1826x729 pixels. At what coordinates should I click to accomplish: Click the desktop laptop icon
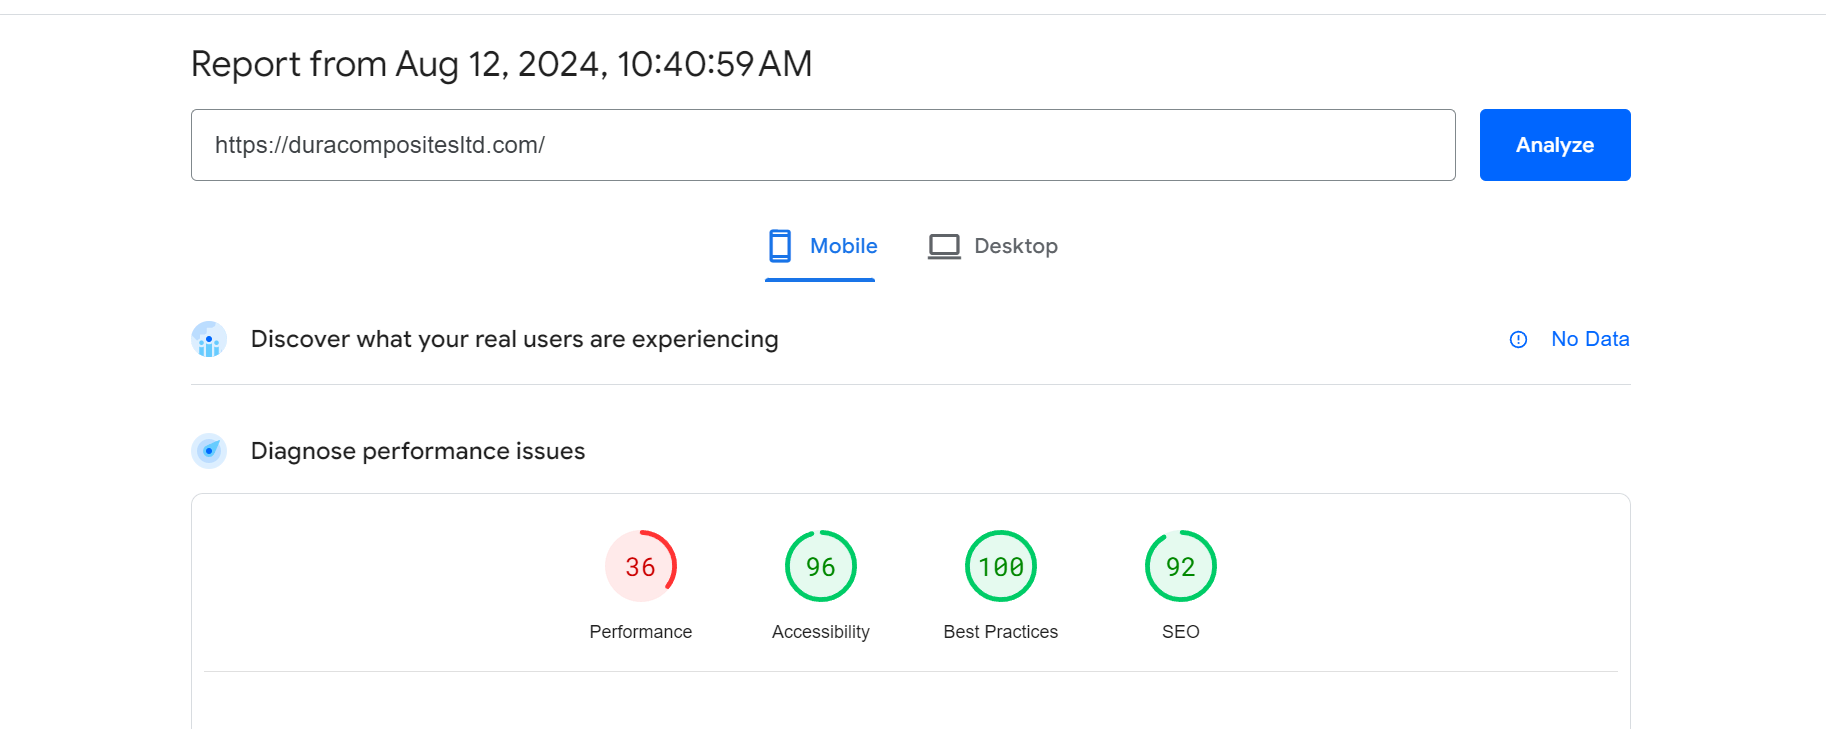point(944,246)
